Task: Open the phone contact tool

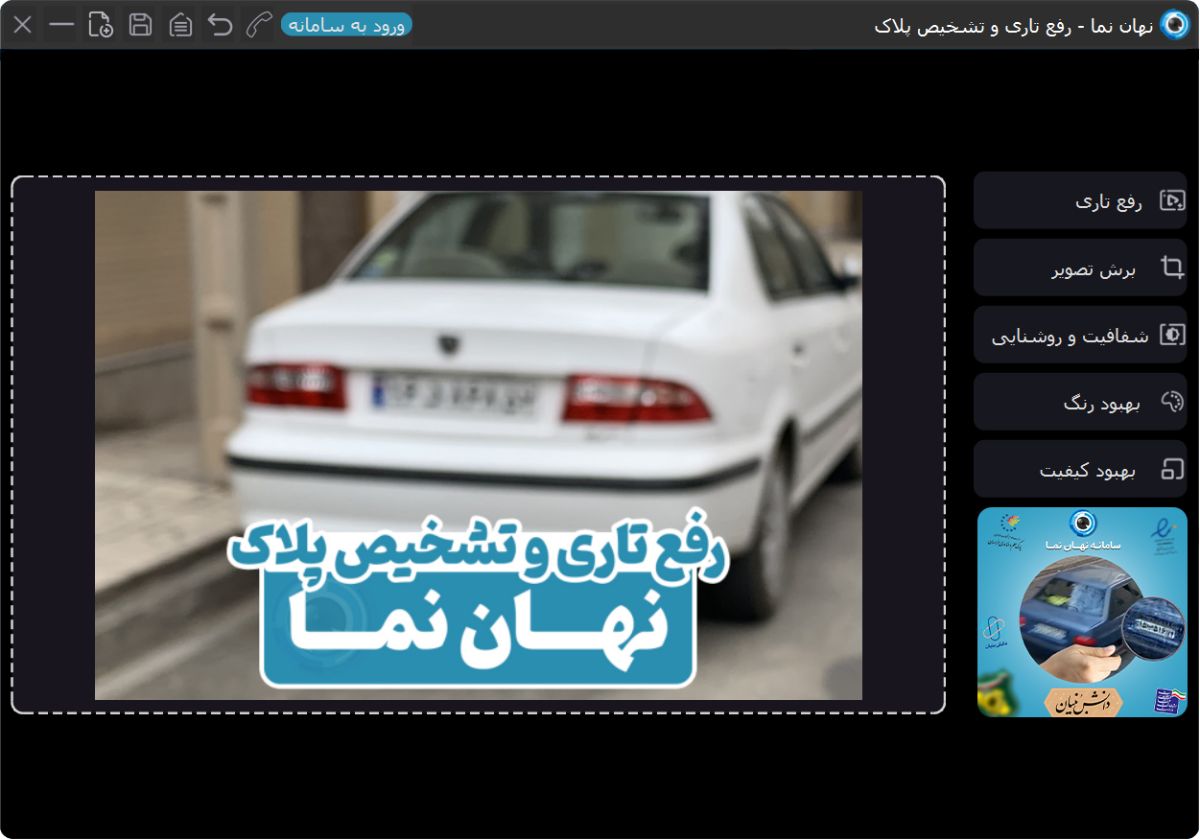Action: 257,24
